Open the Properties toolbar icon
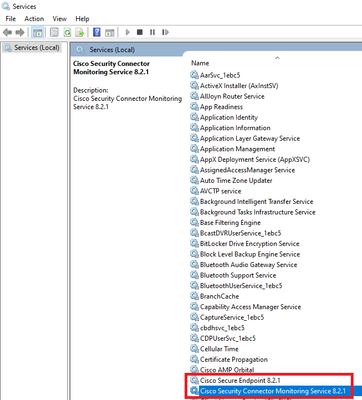This screenshot has width=362, height=400. (54, 32)
